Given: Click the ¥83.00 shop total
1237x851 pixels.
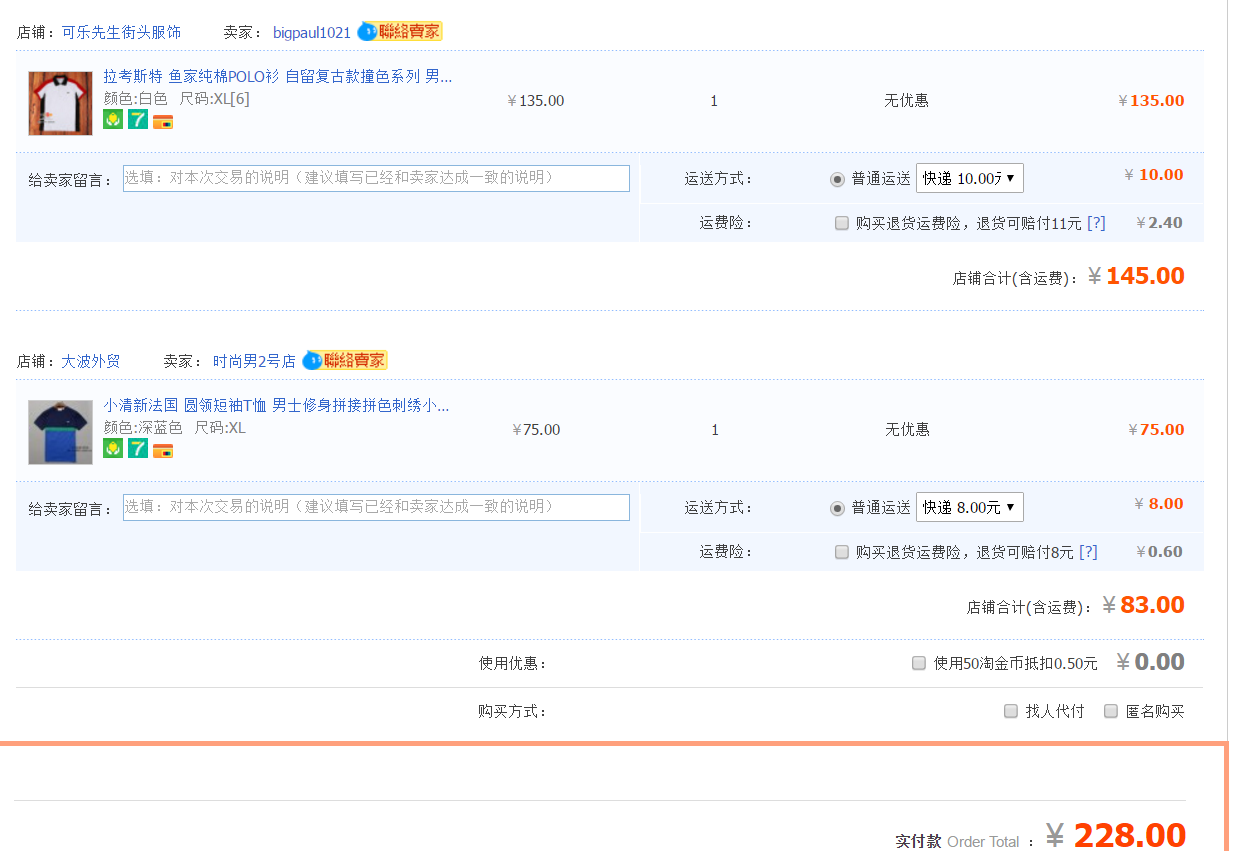Looking at the screenshot, I should [x=1143, y=605].
